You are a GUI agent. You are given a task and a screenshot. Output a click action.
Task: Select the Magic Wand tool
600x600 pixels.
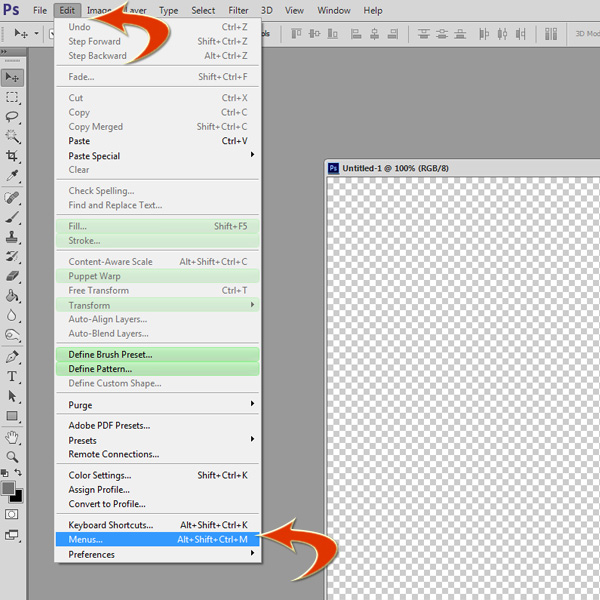pyautogui.click(x=12, y=136)
